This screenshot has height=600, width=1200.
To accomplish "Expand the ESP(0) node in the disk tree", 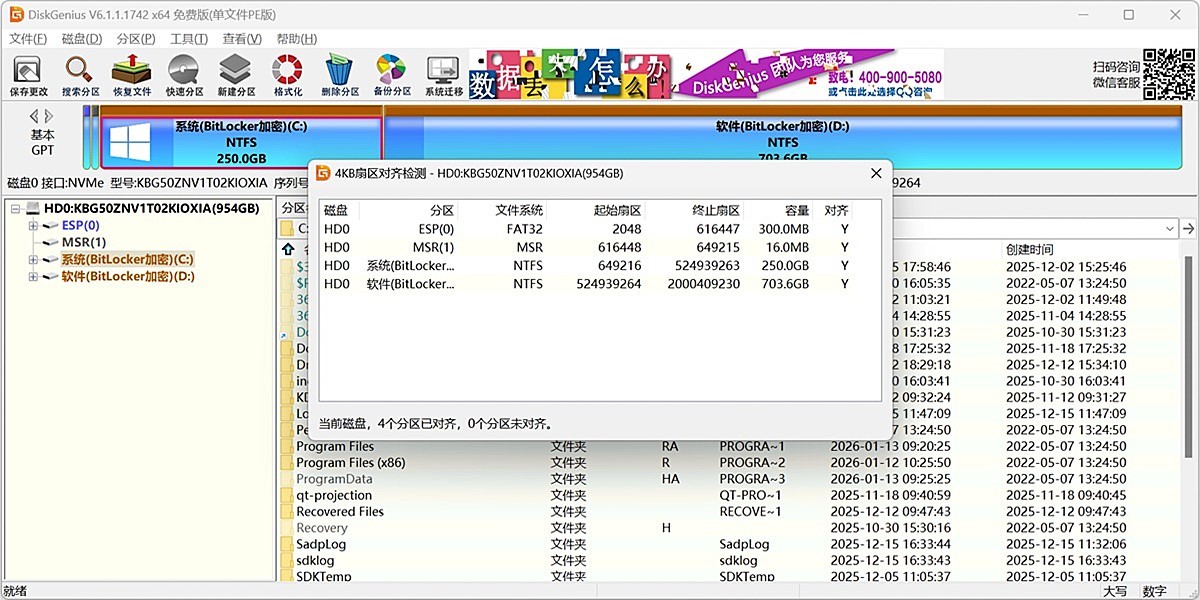I will pos(32,225).
